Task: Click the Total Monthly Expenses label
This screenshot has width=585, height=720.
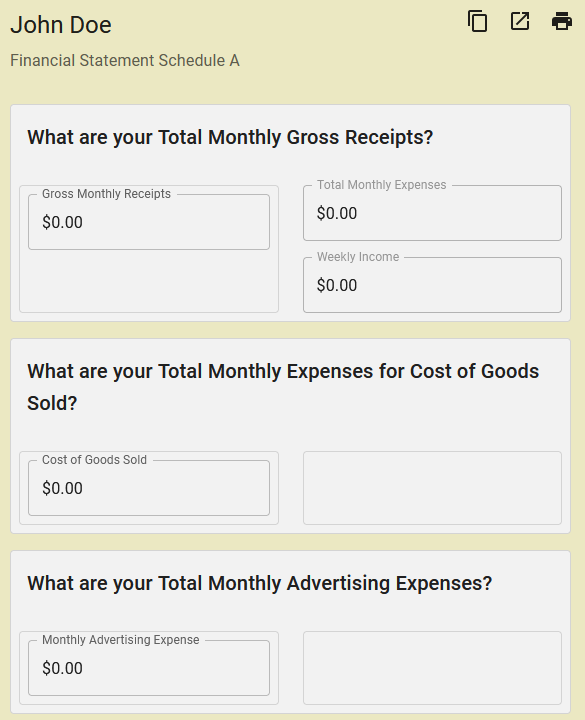Action: (x=382, y=185)
